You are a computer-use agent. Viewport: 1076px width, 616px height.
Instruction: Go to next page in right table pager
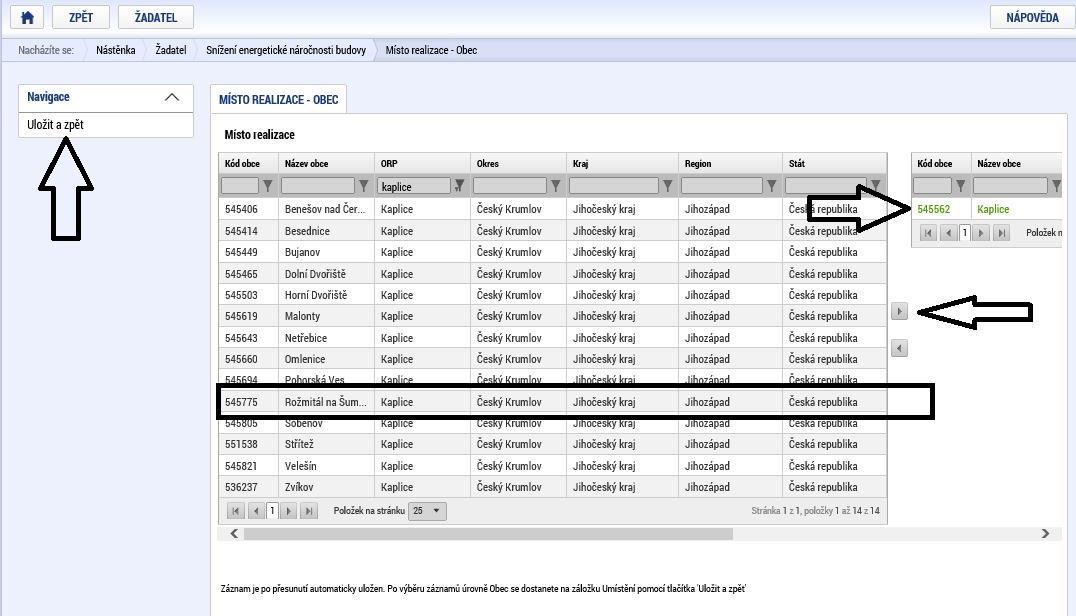coord(981,233)
